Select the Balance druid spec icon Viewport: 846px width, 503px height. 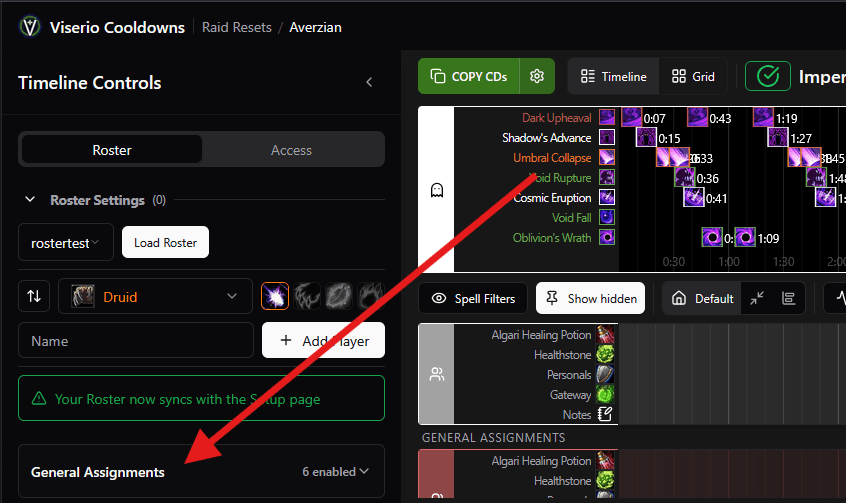click(275, 296)
